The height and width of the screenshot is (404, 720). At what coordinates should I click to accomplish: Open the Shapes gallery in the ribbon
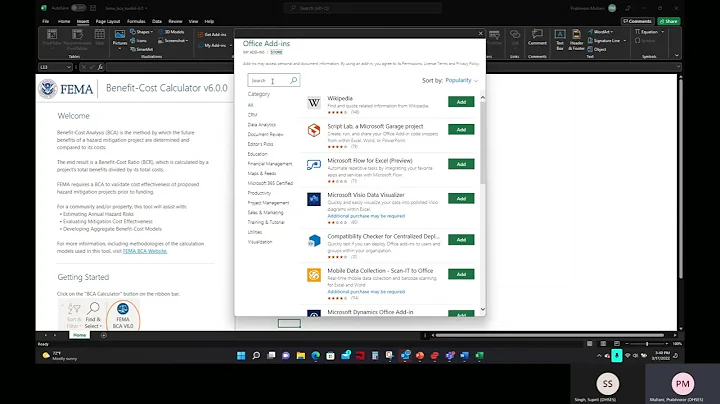[x=141, y=32]
